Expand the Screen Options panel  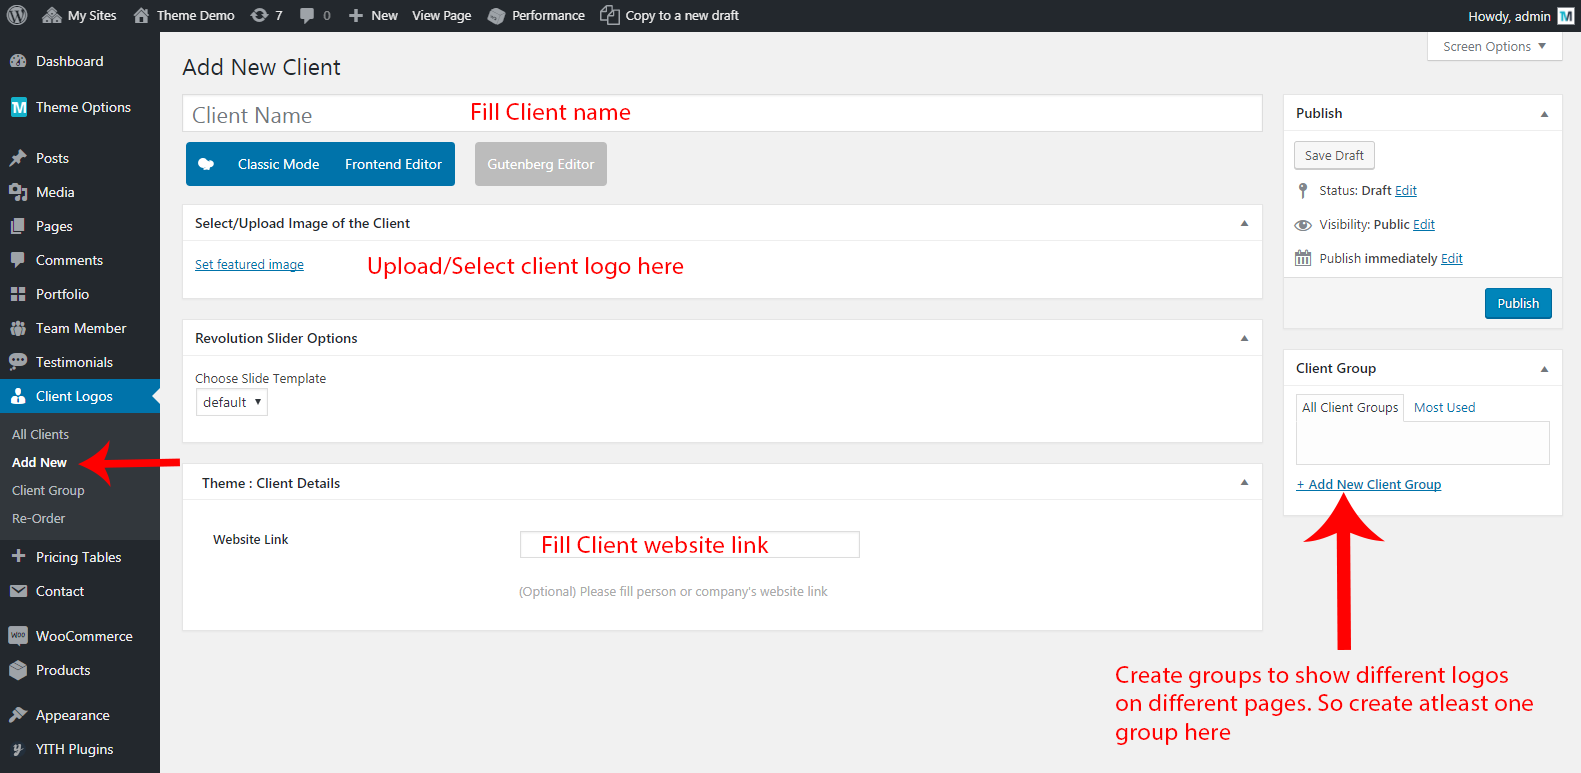tap(1494, 46)
